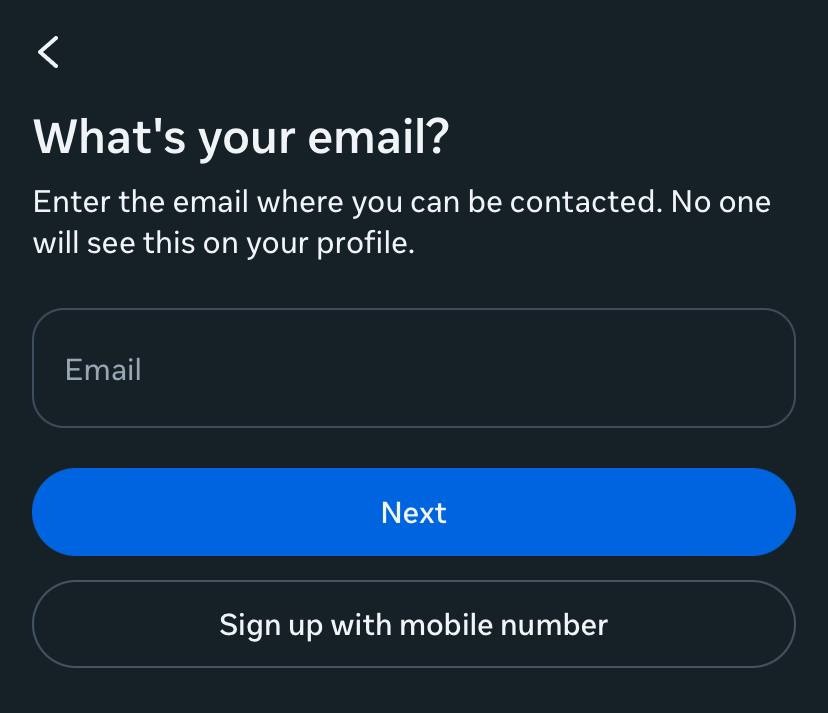
Task: Proceed by clicking the Next control
Action: click(414, 512)
